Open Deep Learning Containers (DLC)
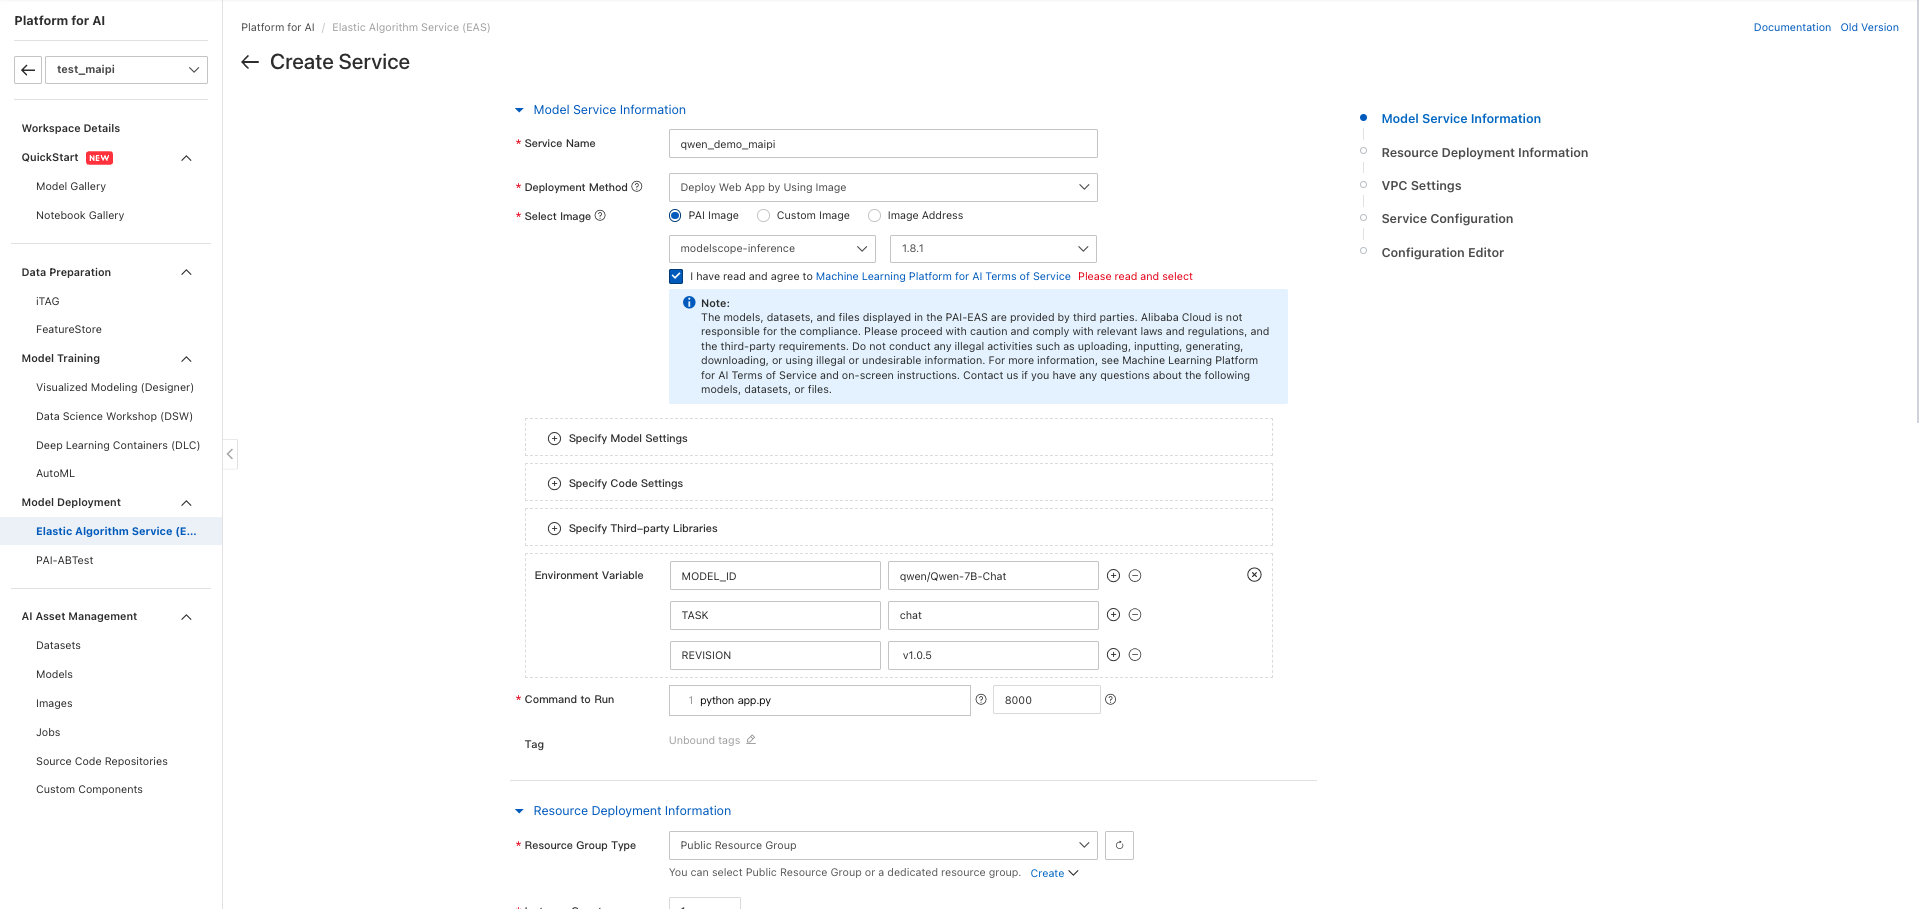The image size is (1919, 909). coord(118,446)
